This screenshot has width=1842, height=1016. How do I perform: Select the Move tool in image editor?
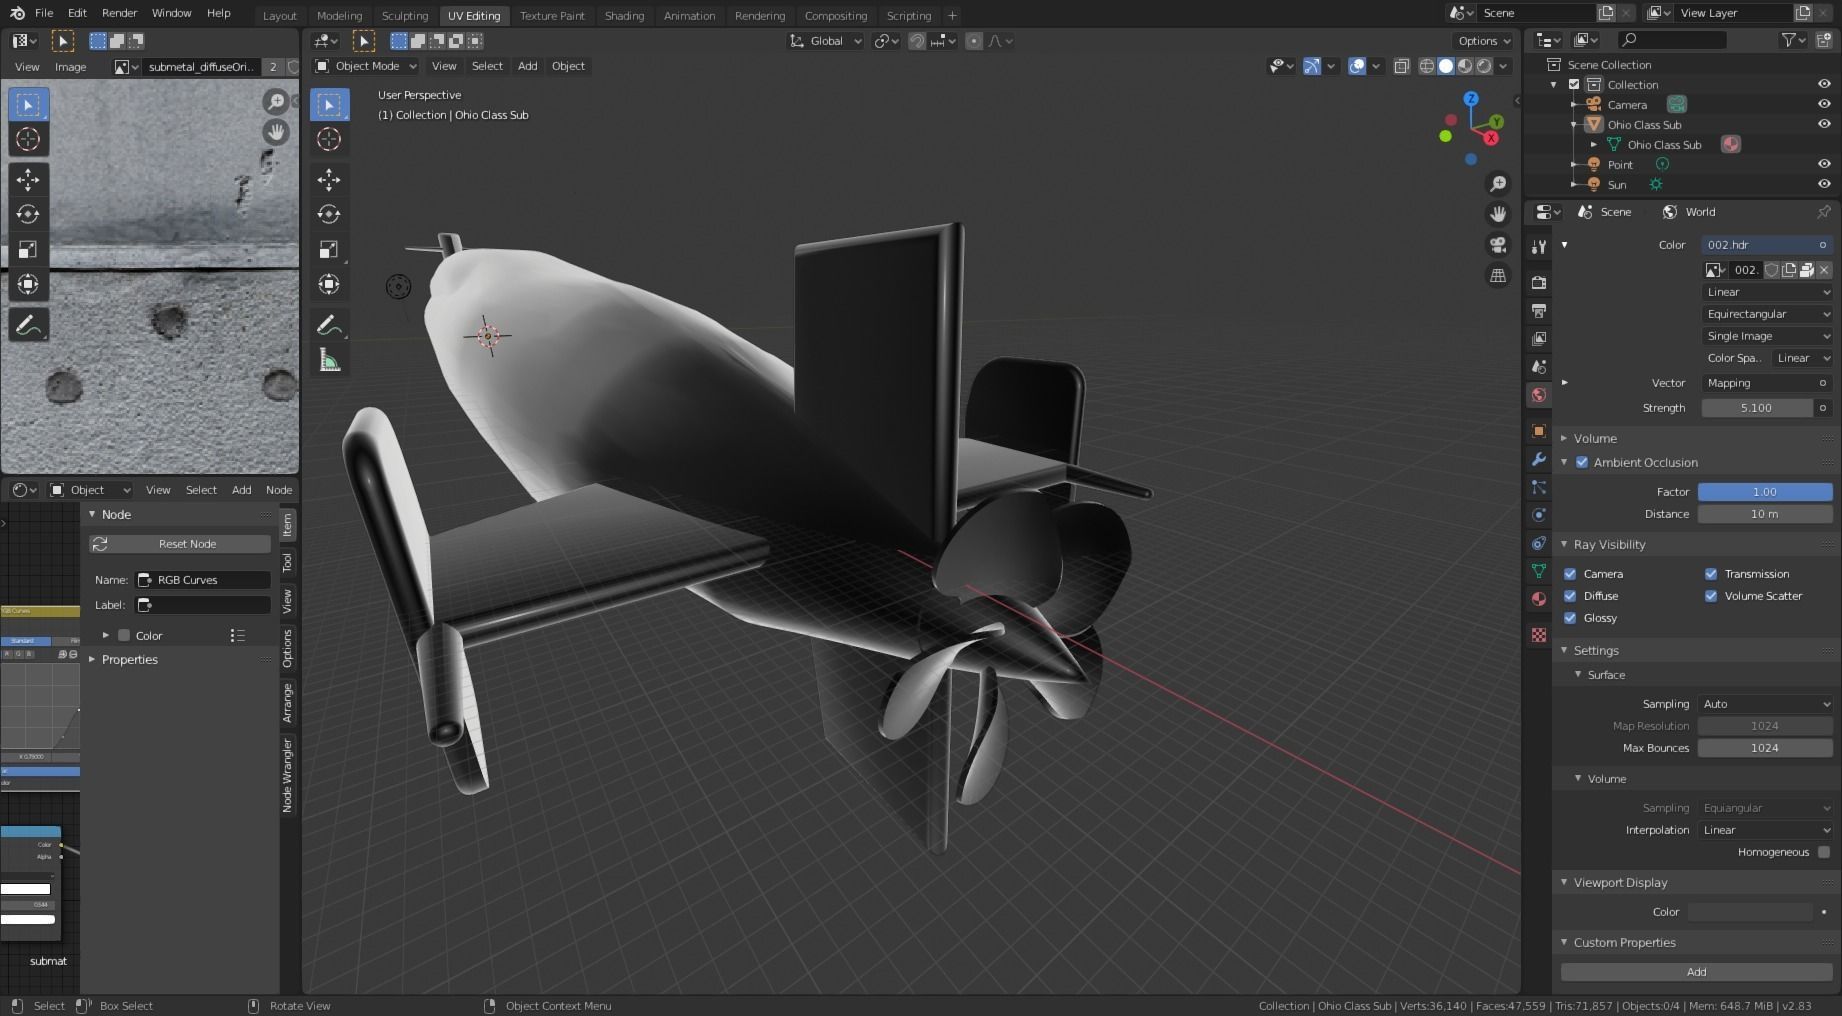click(28, 179)
